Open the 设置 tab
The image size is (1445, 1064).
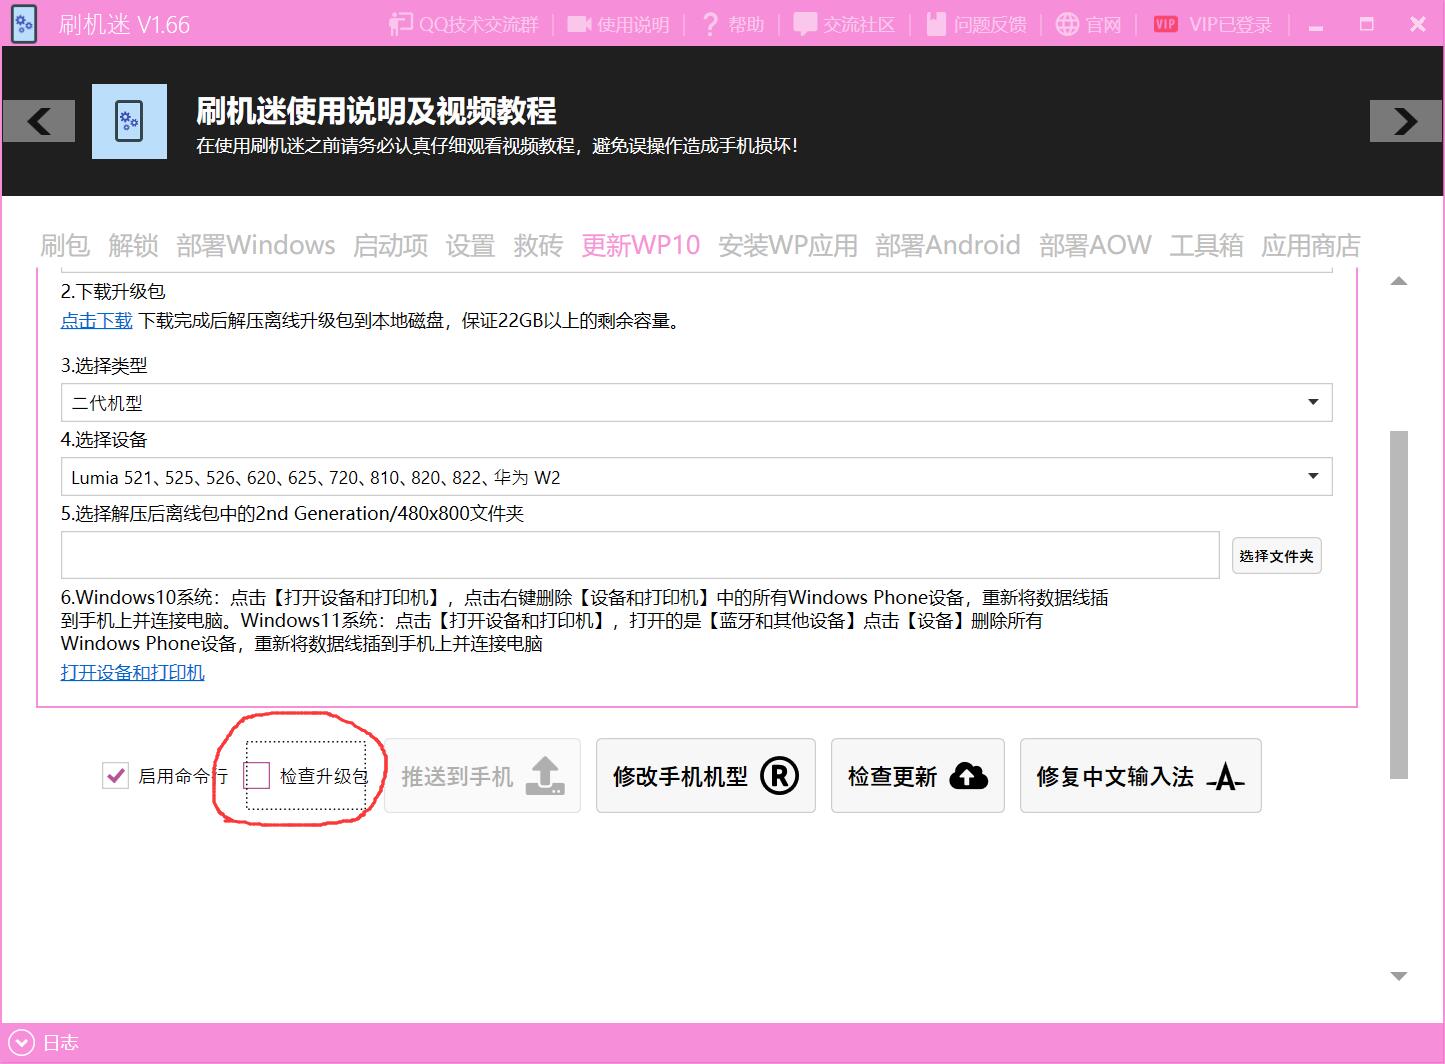(x=470, y=245)
